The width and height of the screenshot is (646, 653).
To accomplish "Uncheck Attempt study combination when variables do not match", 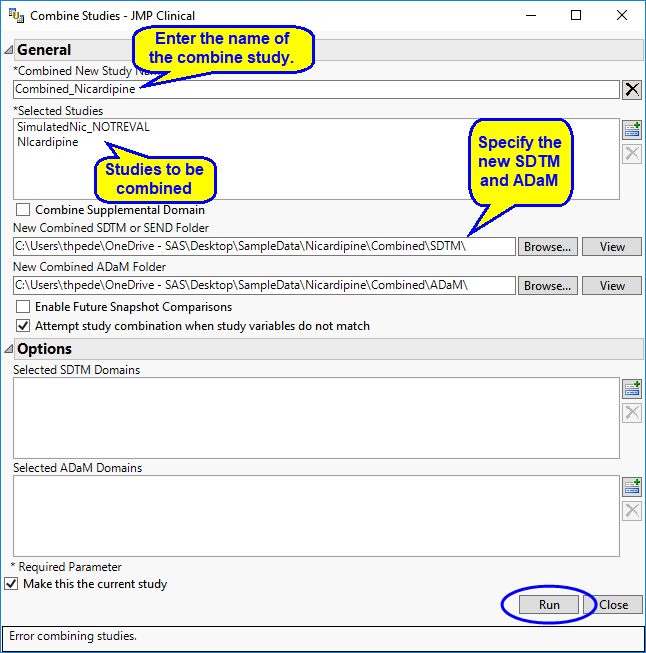I will [x=23, y=326].
